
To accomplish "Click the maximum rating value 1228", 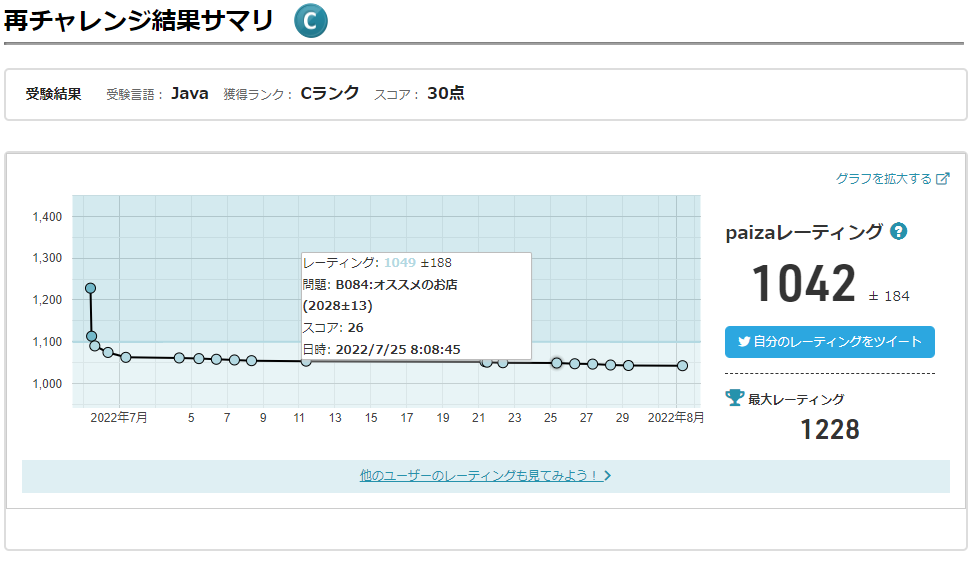I will (x=829, y=430).
